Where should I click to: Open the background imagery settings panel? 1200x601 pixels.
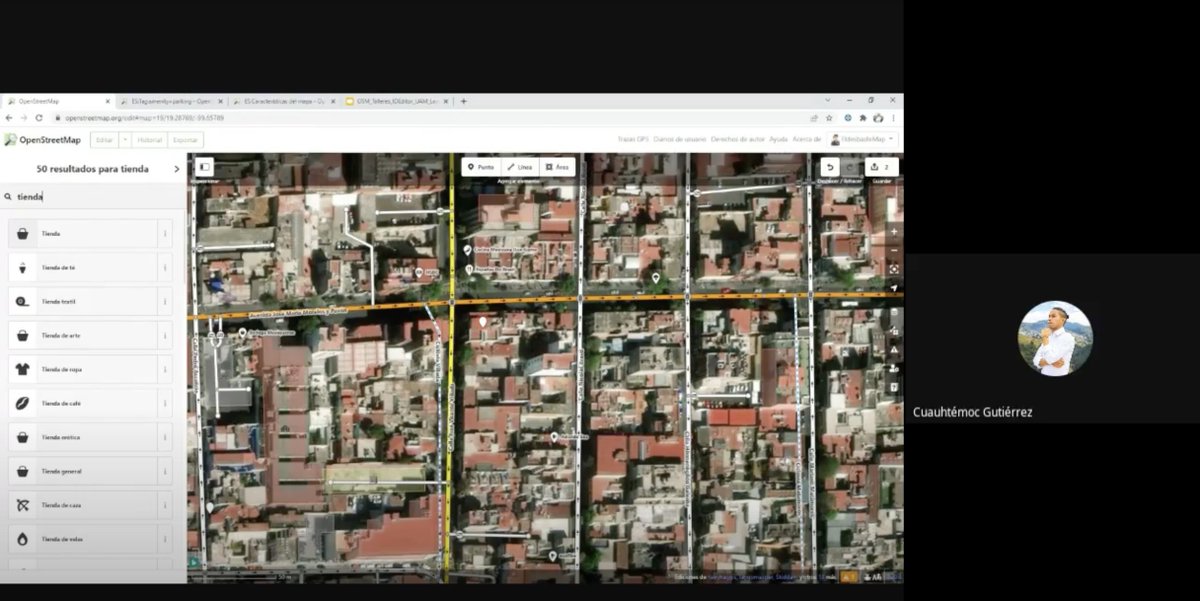pyautogui.click(x=893, y=312)
